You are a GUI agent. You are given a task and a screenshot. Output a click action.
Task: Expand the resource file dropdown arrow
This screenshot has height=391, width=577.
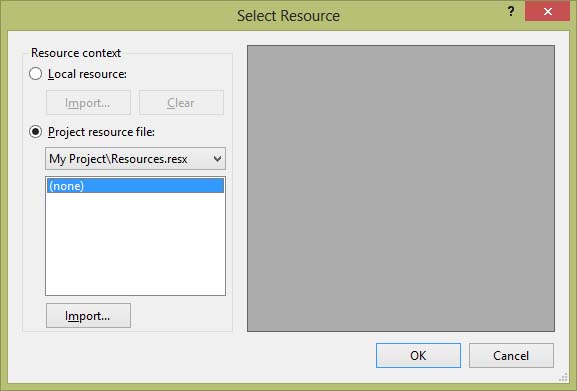click(217, 159)
